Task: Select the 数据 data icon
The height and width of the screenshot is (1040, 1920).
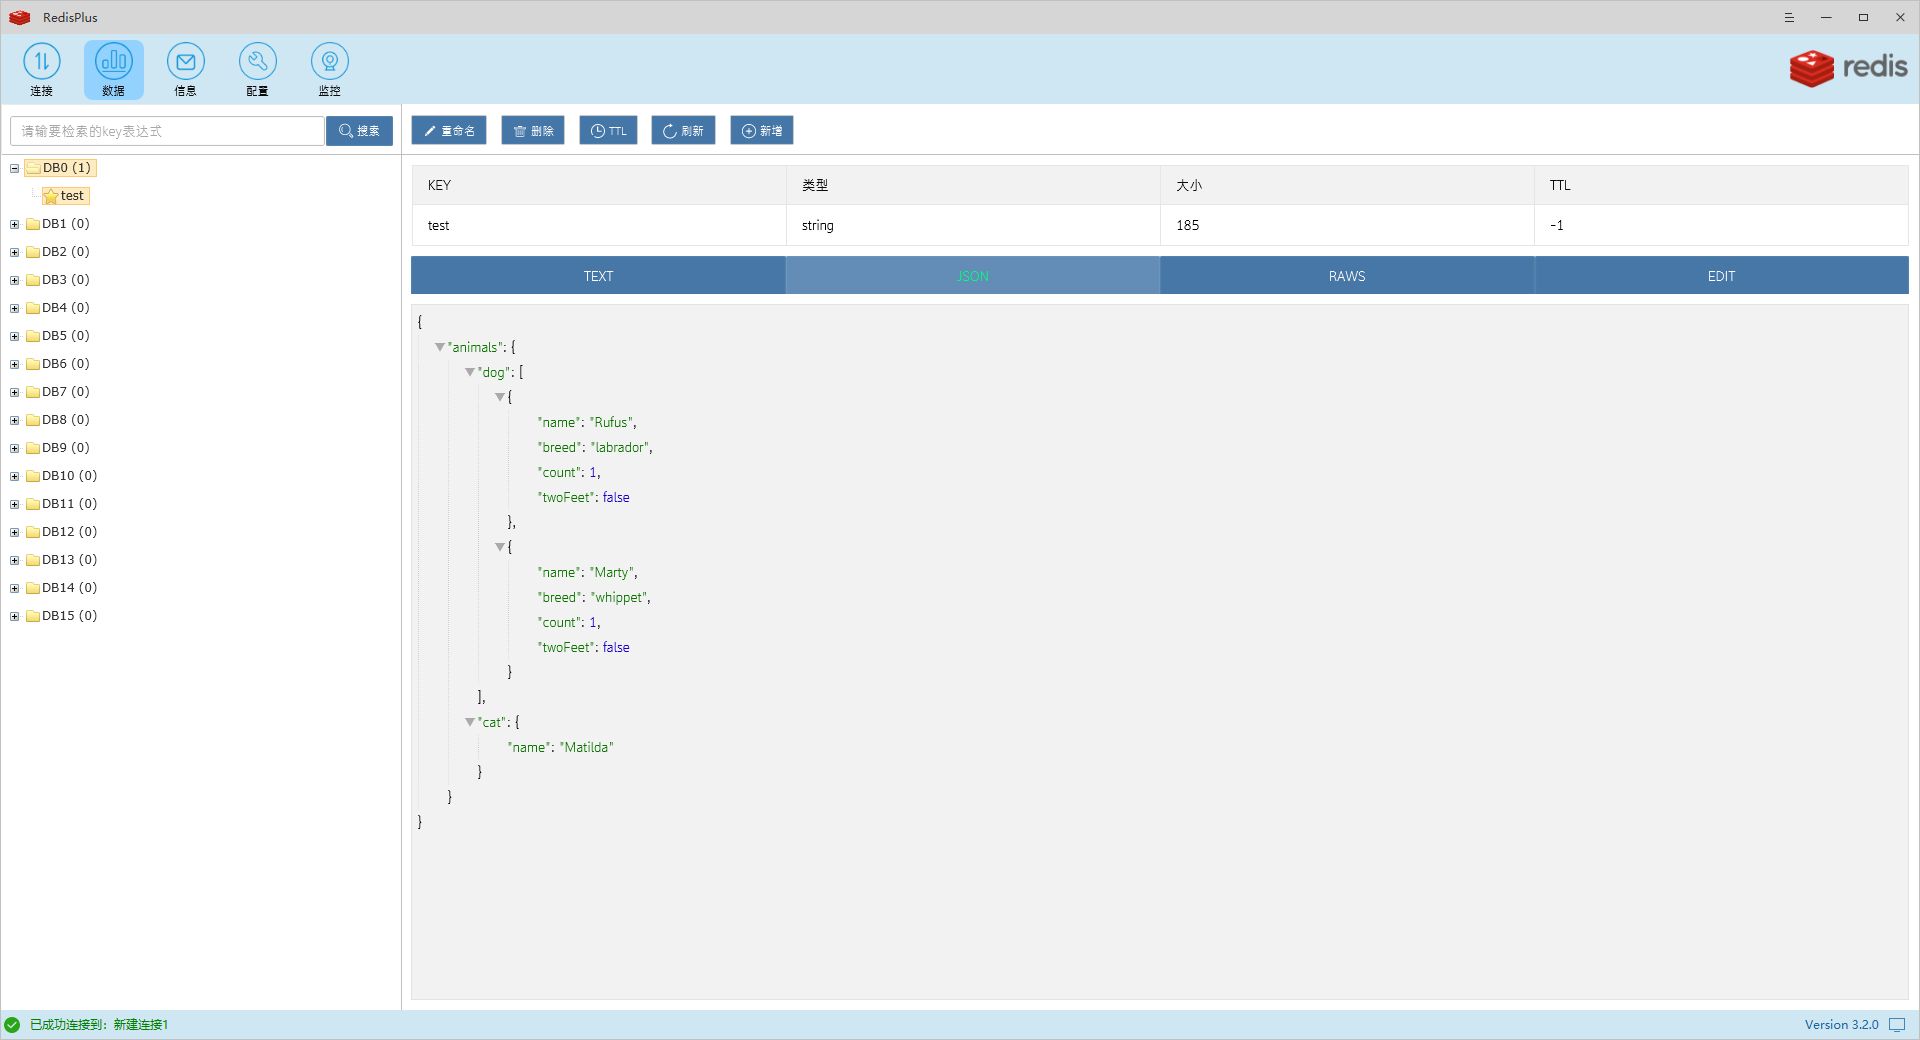Action: coord(113,69)
